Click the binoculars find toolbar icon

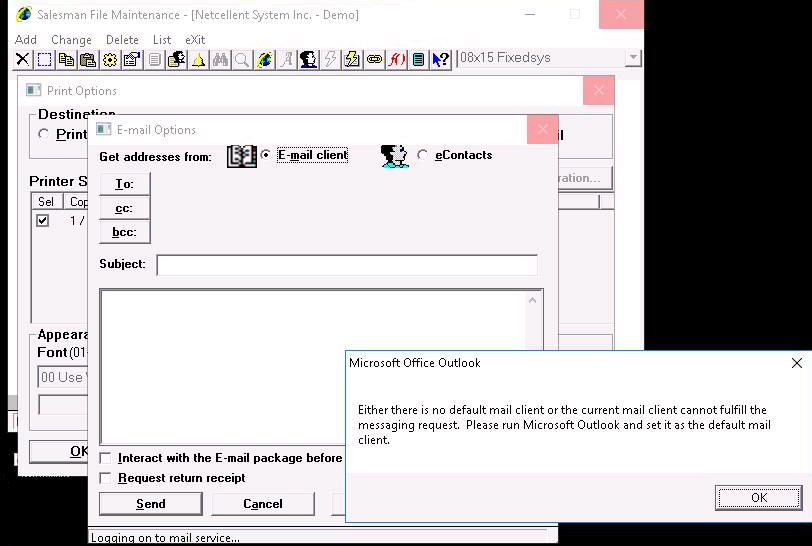pos(220,60)
